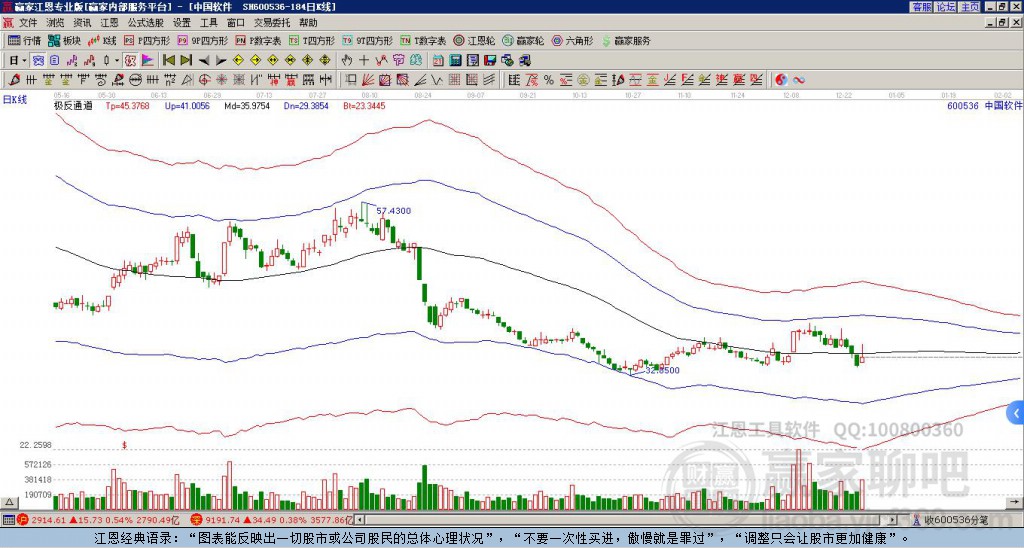The width and height of the screenshot is (1024, 548).
Task: Click the 极反通道 indicator name
Action: tap(73, 105)
